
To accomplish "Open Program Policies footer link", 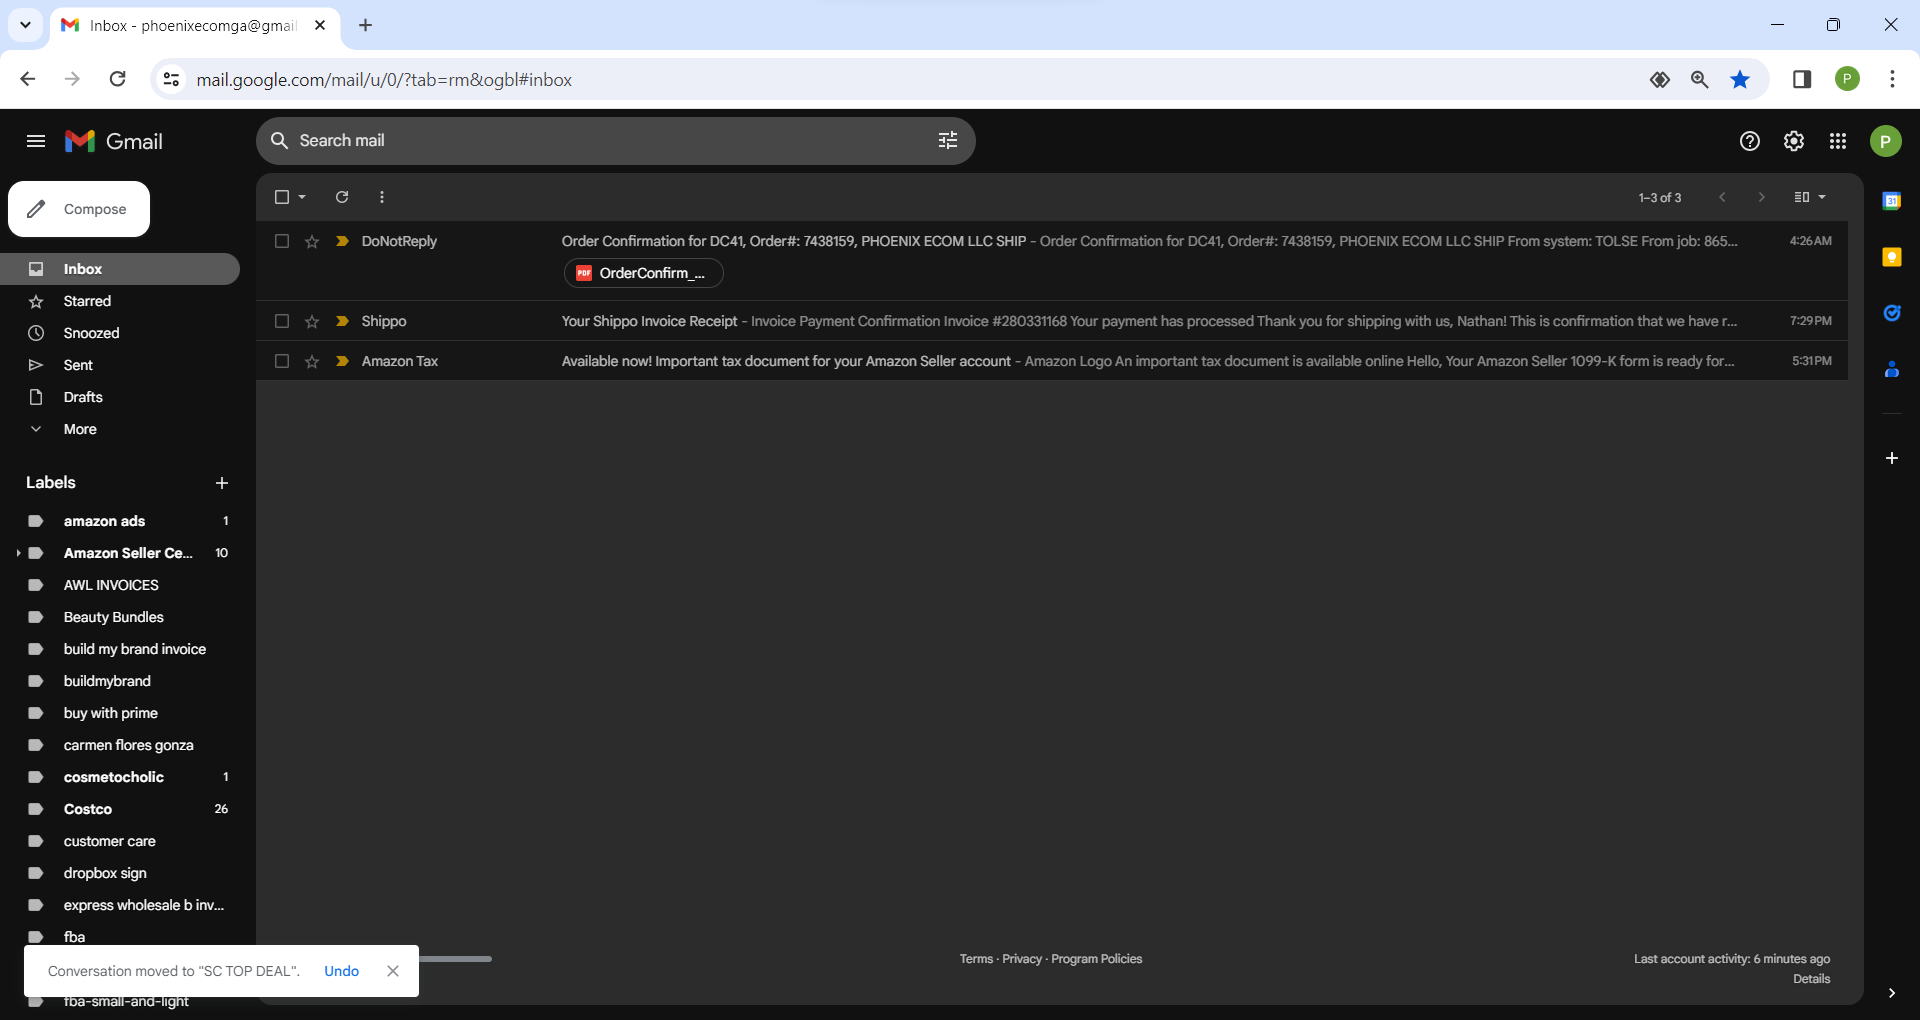I will (1097, 959).
